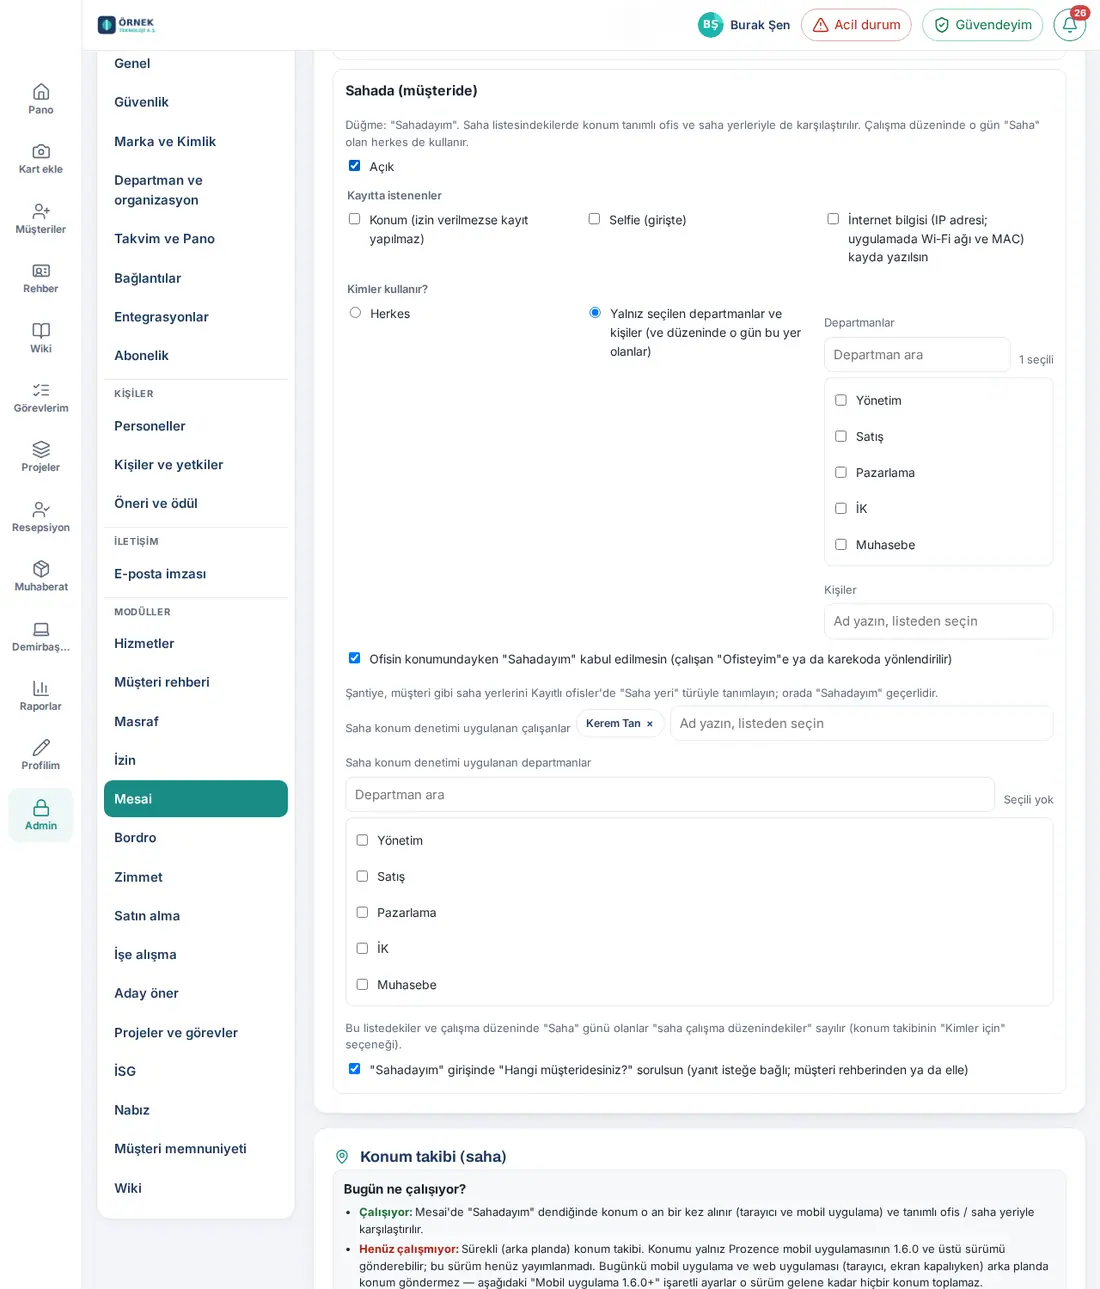Click the Kart ekle camera icon
Viewport: 1100px width, 1289px height.
(x=41, y=152)
